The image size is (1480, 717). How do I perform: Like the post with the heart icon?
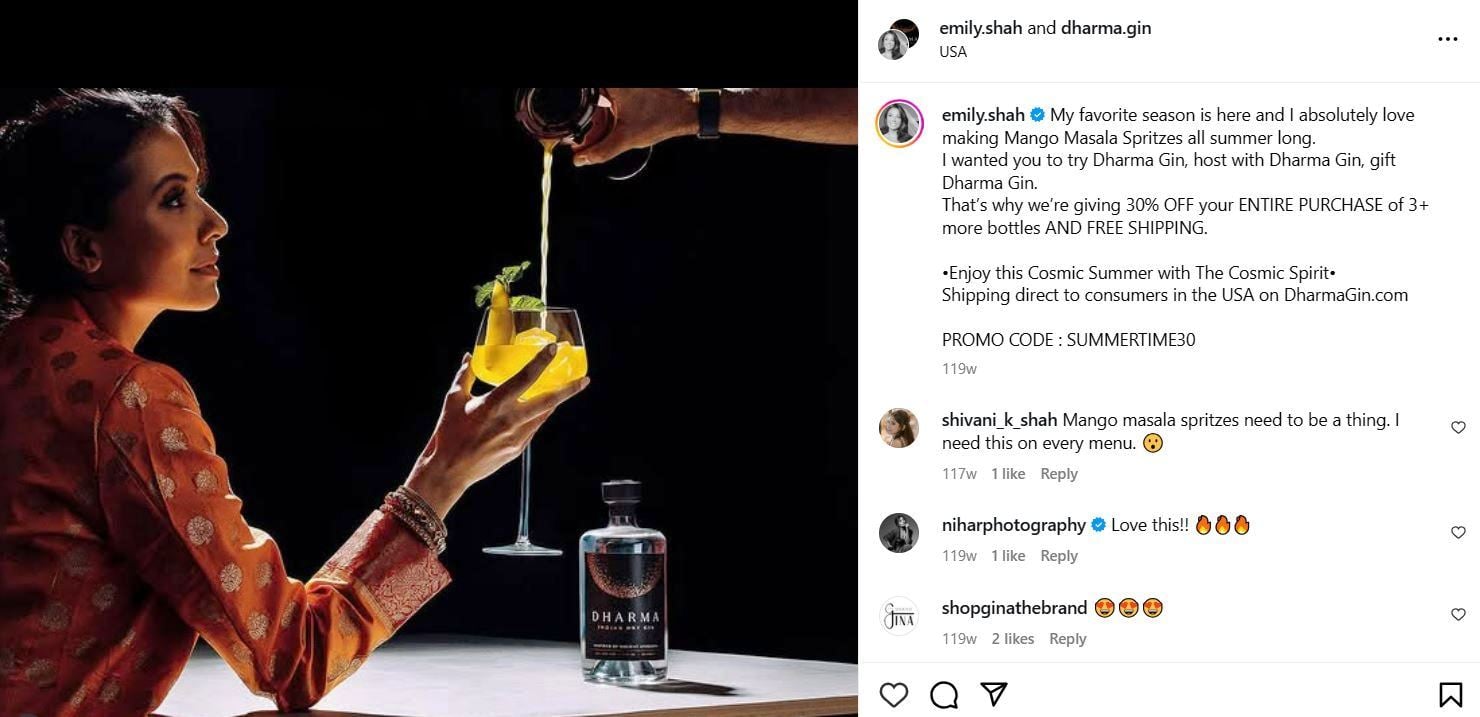coord(893,695)
